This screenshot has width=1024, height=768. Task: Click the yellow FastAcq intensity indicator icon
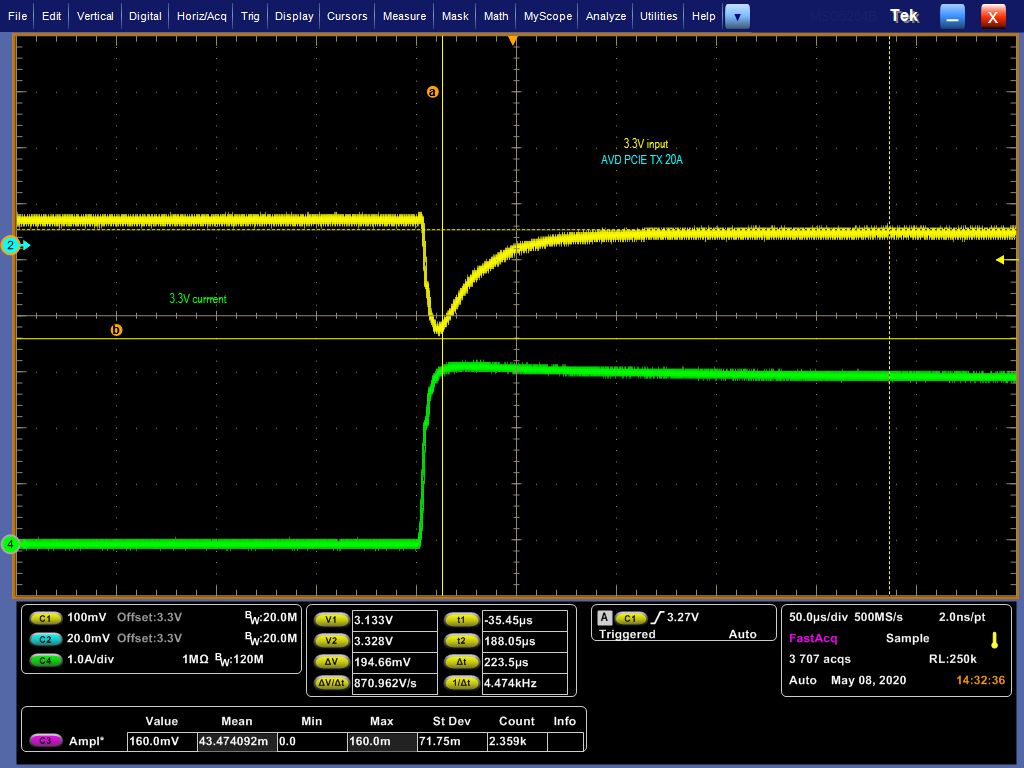point(994,640)
